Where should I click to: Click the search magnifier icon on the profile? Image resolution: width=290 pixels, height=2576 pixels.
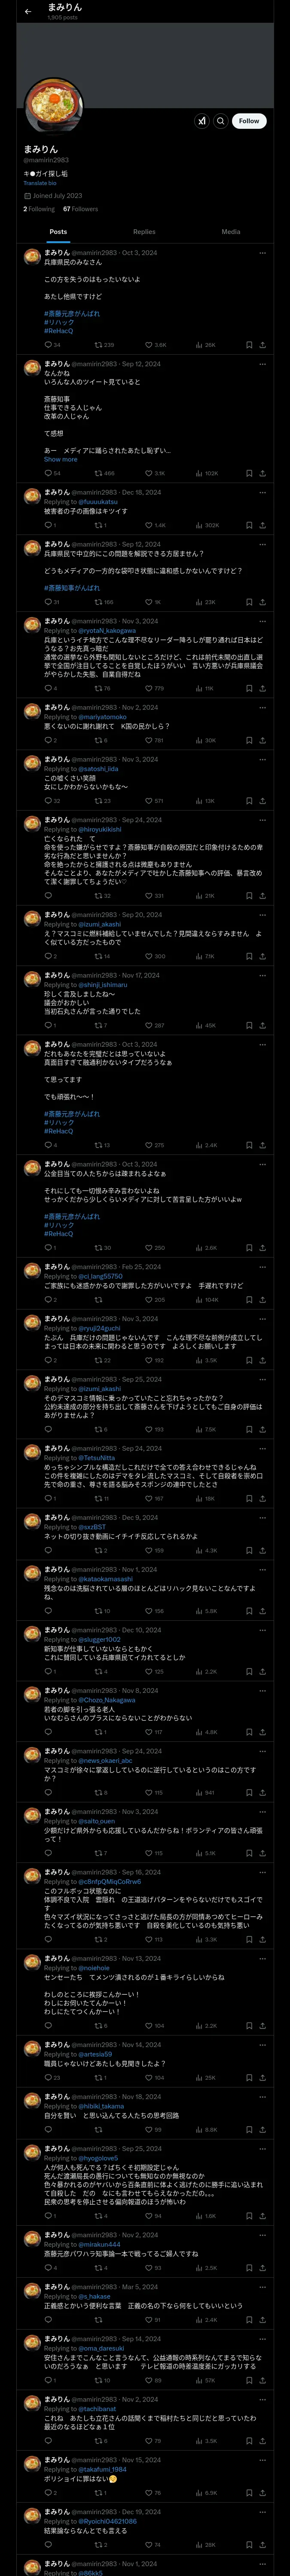[x=221, y=121]
